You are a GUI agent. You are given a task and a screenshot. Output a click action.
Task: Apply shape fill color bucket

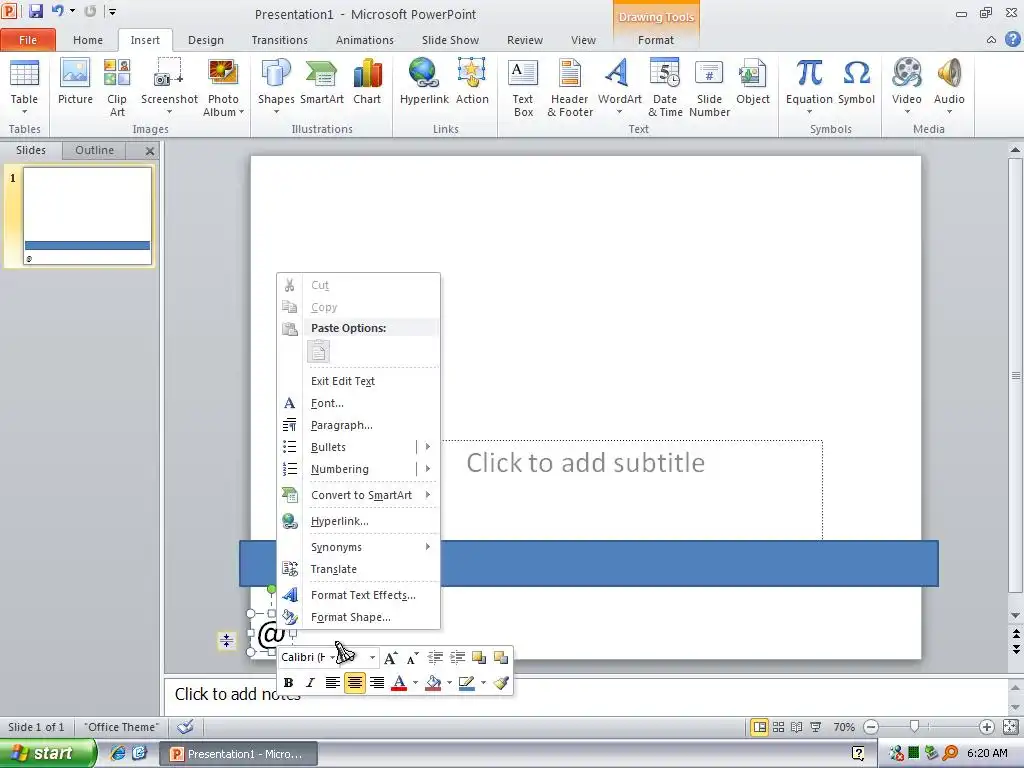coord(433,683)
